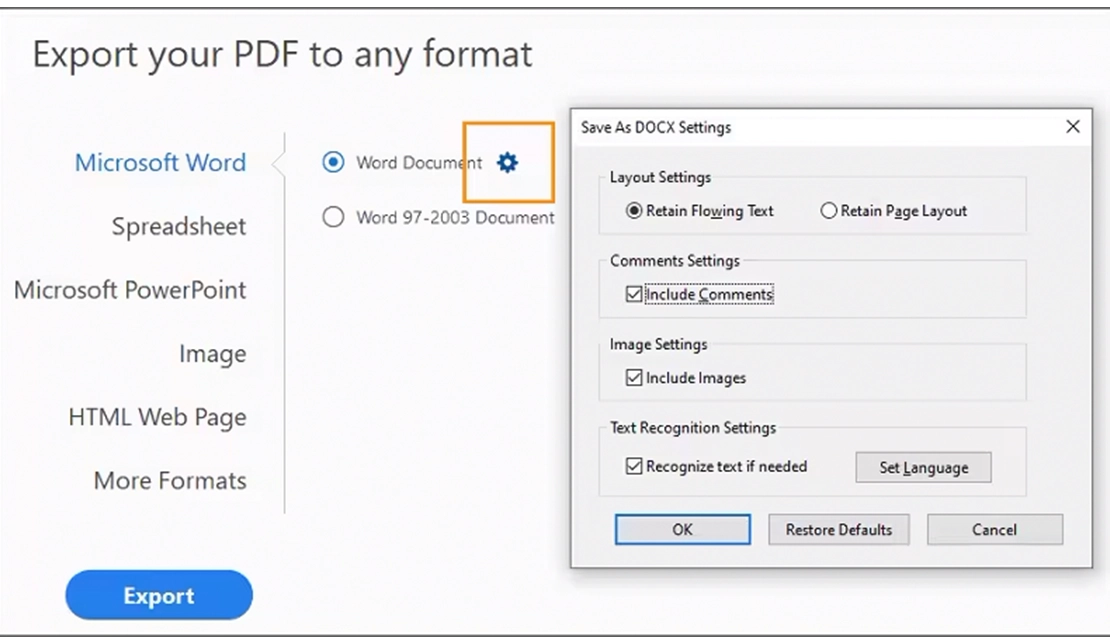The width and height of the screenshot is (1110, 644).
Task: Open the Set Language dialog
Action: click(x=922, y=467)
